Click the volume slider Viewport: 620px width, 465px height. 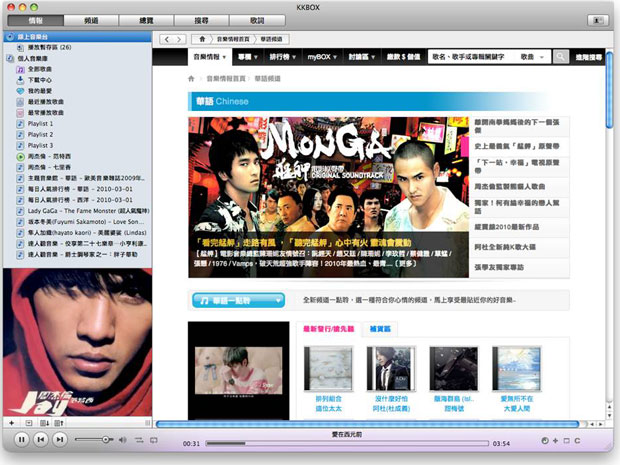tap(105, 440)
